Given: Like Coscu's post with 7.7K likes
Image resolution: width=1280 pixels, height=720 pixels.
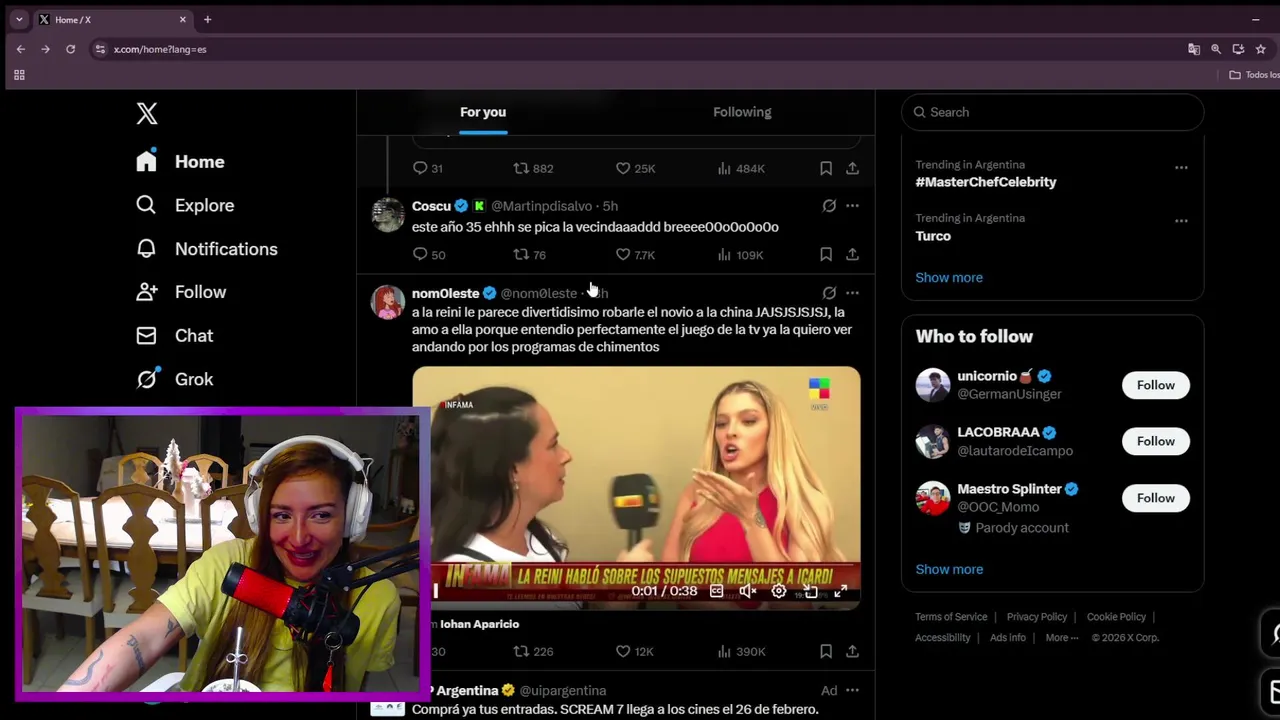Looking at the screenshot, I should click(x=635, y=255).
